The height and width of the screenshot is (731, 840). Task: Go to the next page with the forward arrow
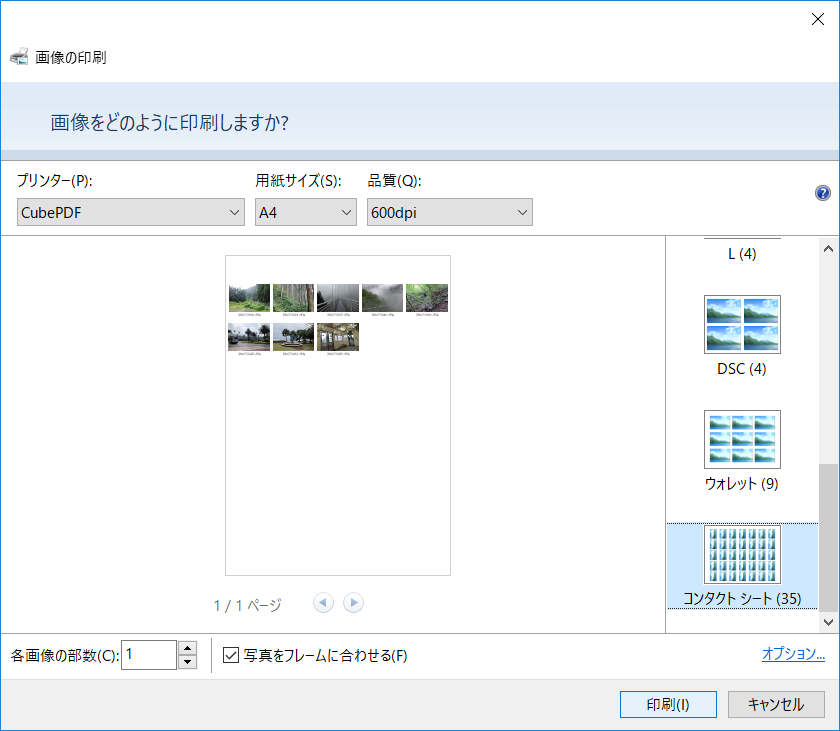click(353, 602)
